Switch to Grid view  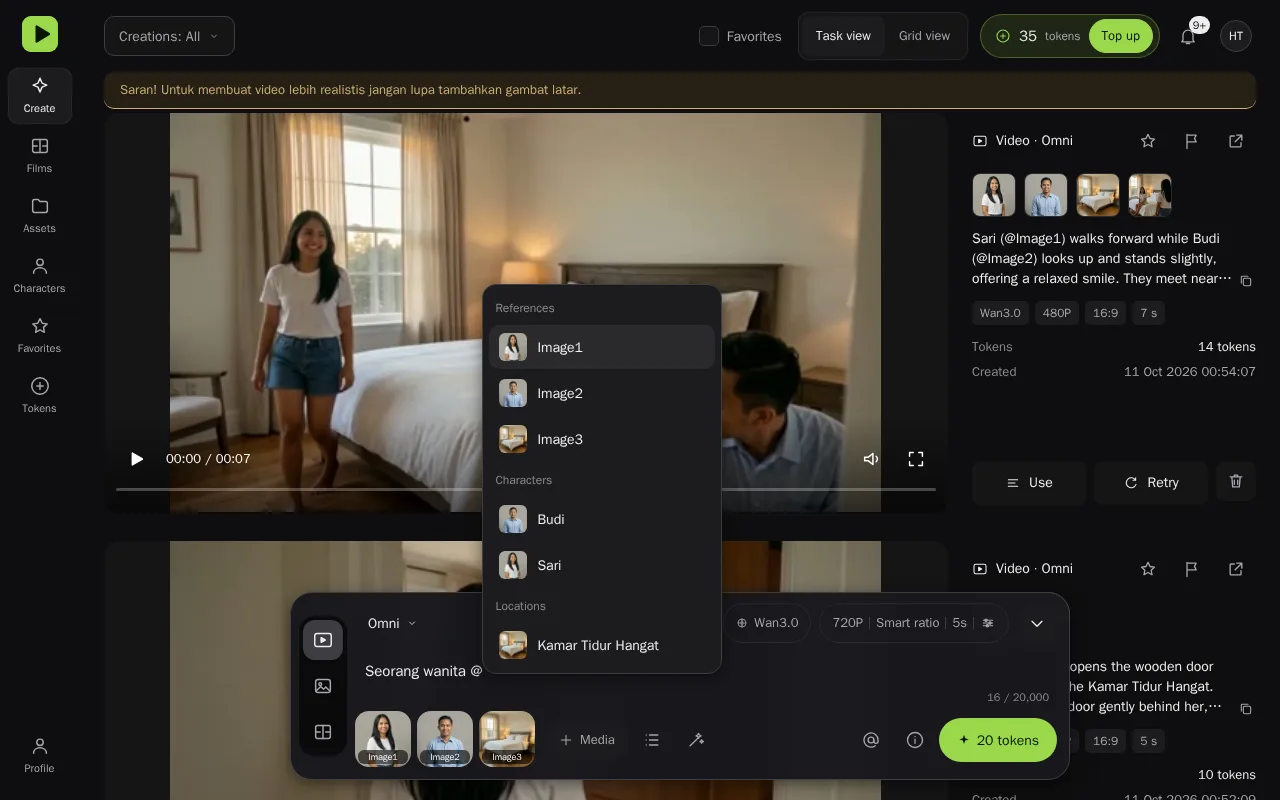pyautogui.click(x=924, y=36)
